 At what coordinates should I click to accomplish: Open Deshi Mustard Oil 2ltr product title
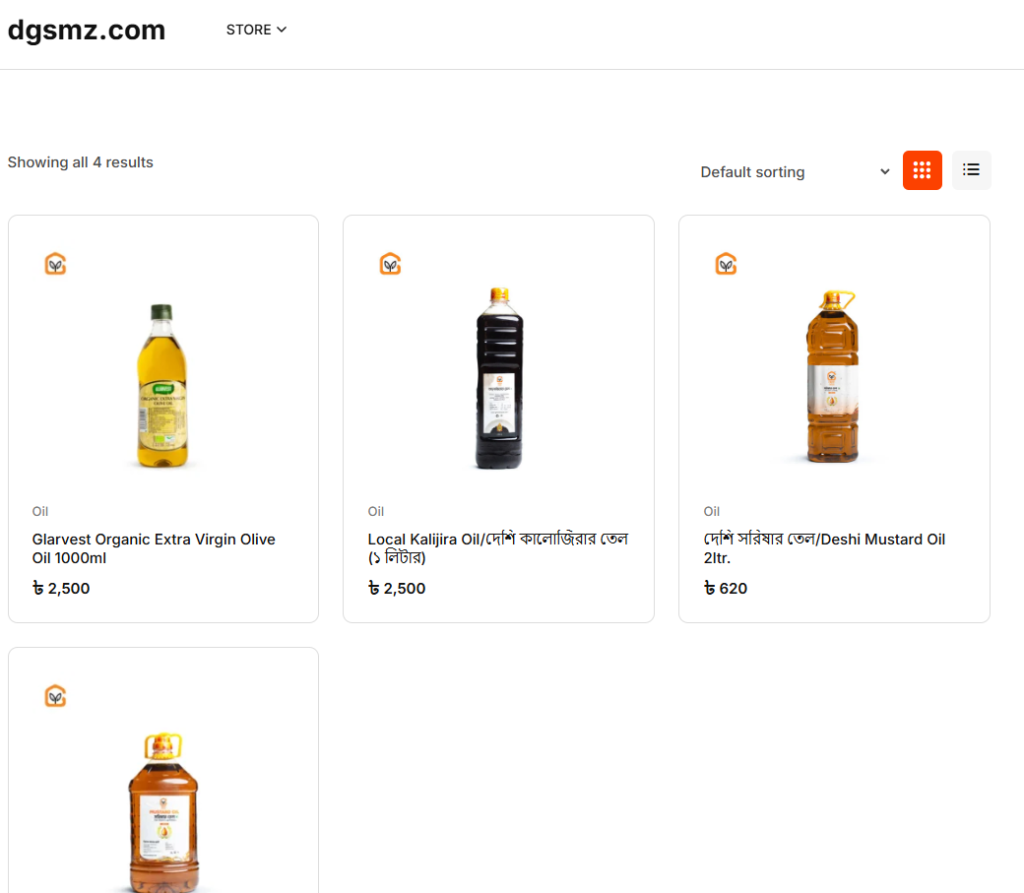coord(824,548)
